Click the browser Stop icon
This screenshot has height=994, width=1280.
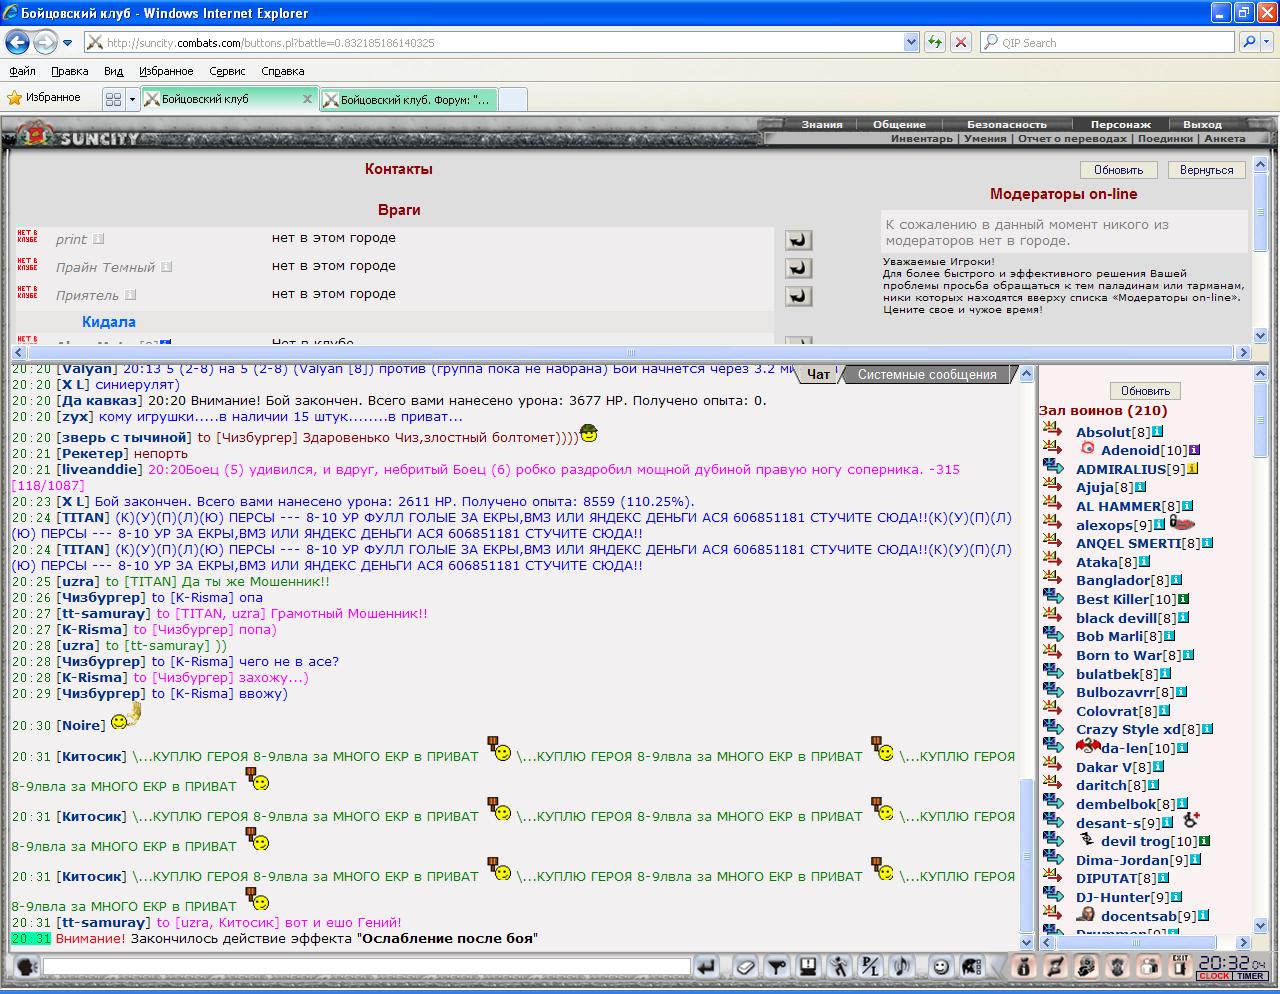(x=961, y=42)
